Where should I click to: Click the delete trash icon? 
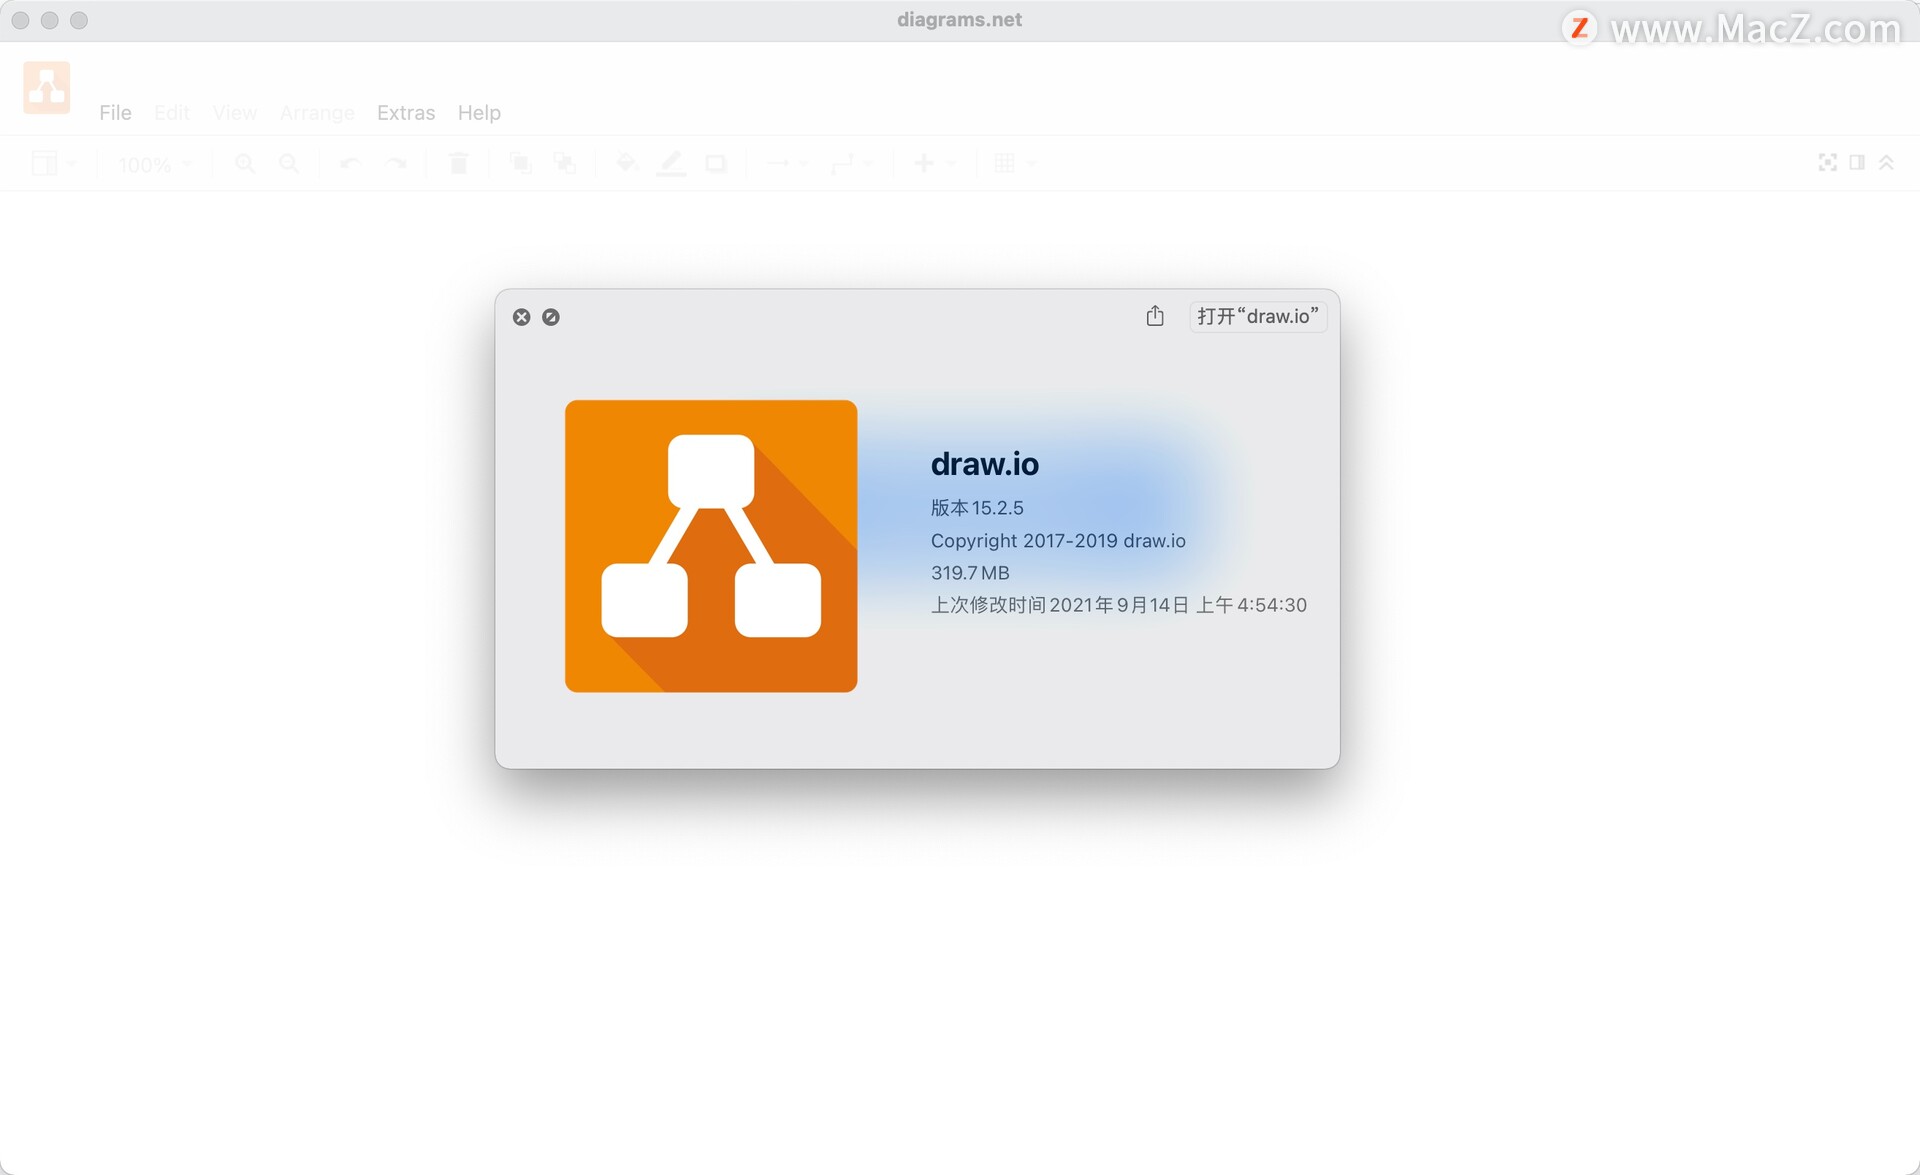coord(458,163)
